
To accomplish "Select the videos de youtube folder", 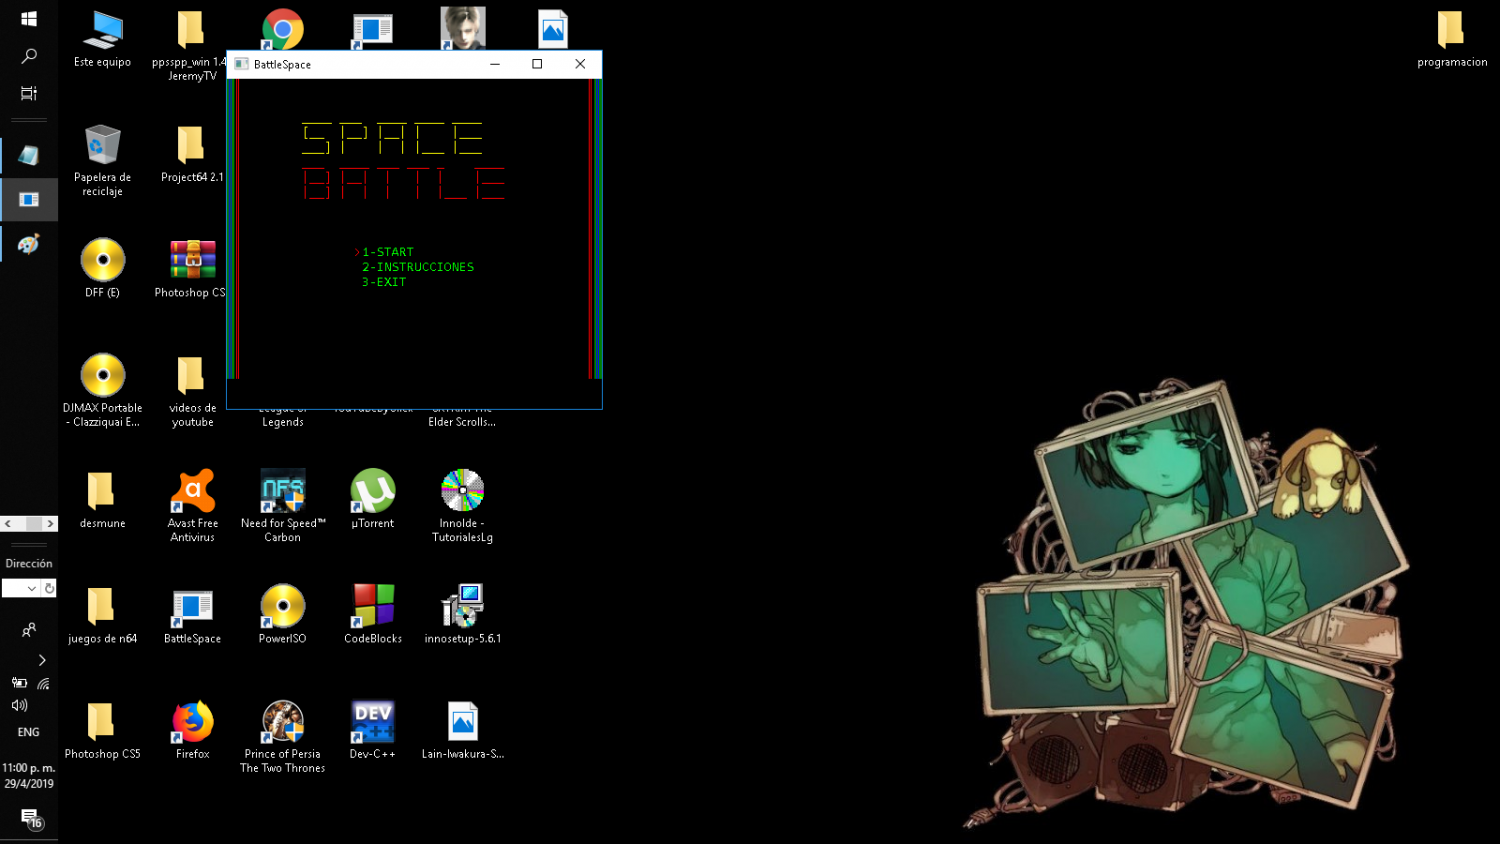I will [x=192, y=390].
